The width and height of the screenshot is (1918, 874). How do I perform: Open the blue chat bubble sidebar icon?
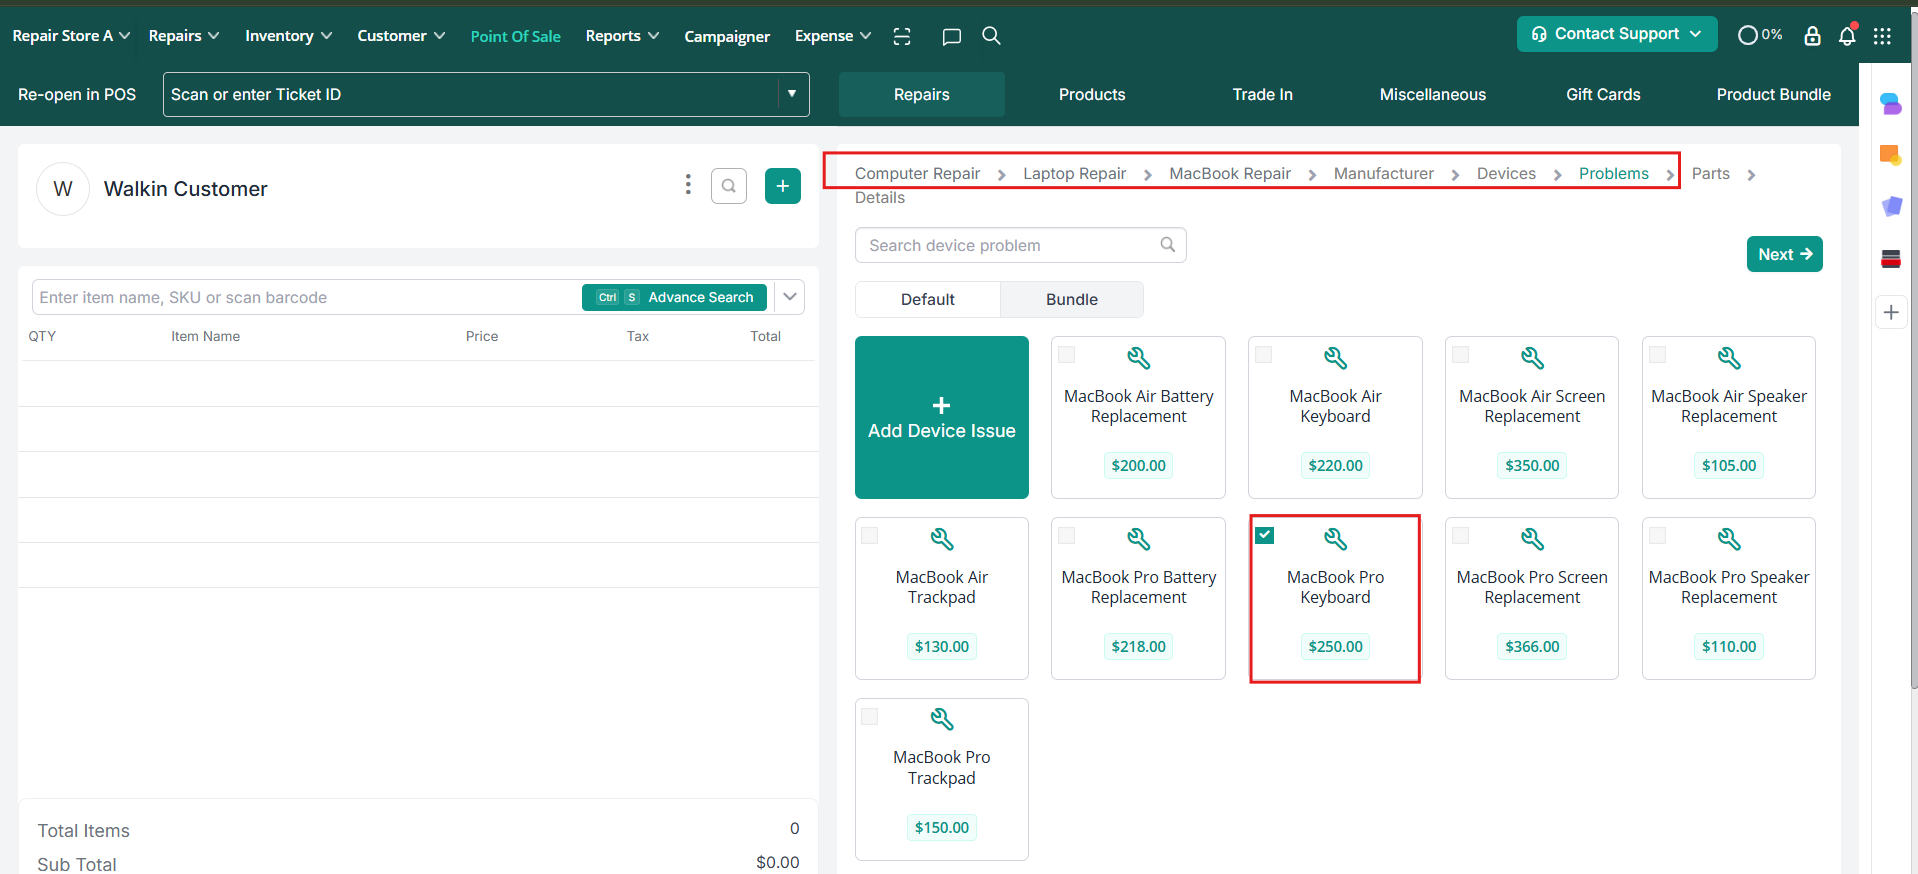tap(1890, 103)
